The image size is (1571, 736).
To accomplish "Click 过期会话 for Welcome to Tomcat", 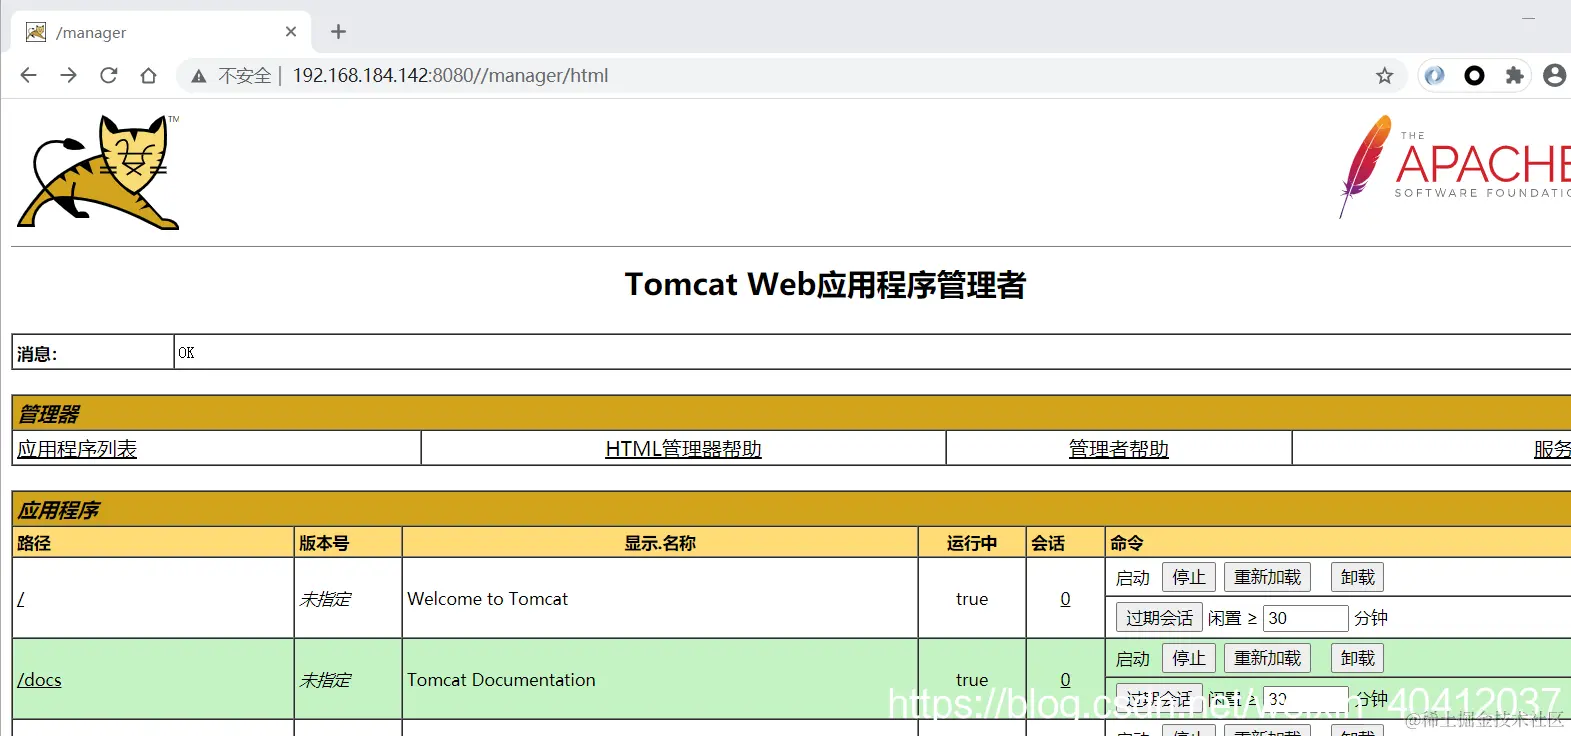I will point(1159,618).
